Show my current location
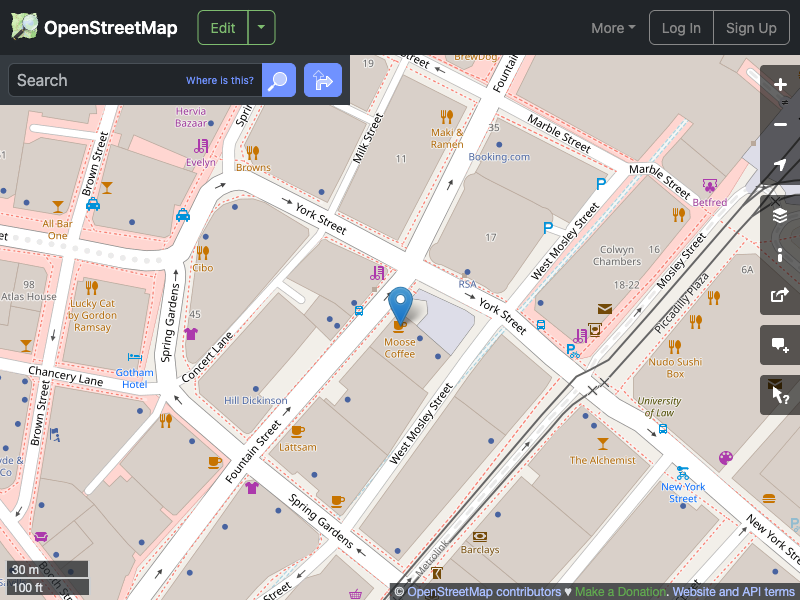This screenshot has width=800, height=600. tap(780, 165)
